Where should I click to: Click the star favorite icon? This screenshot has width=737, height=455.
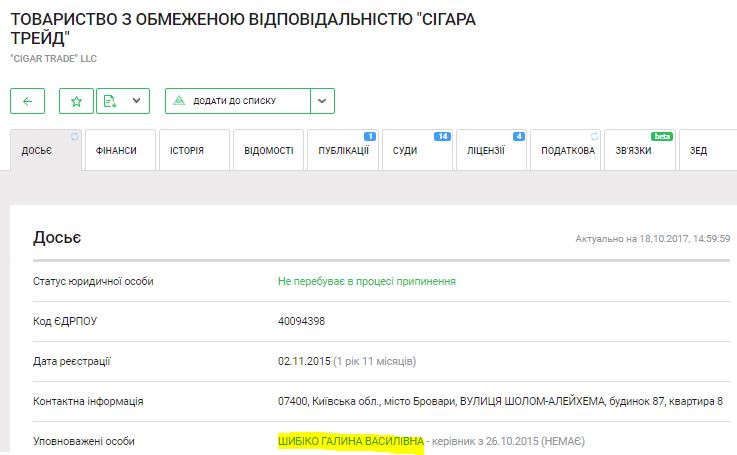[76, 101]
